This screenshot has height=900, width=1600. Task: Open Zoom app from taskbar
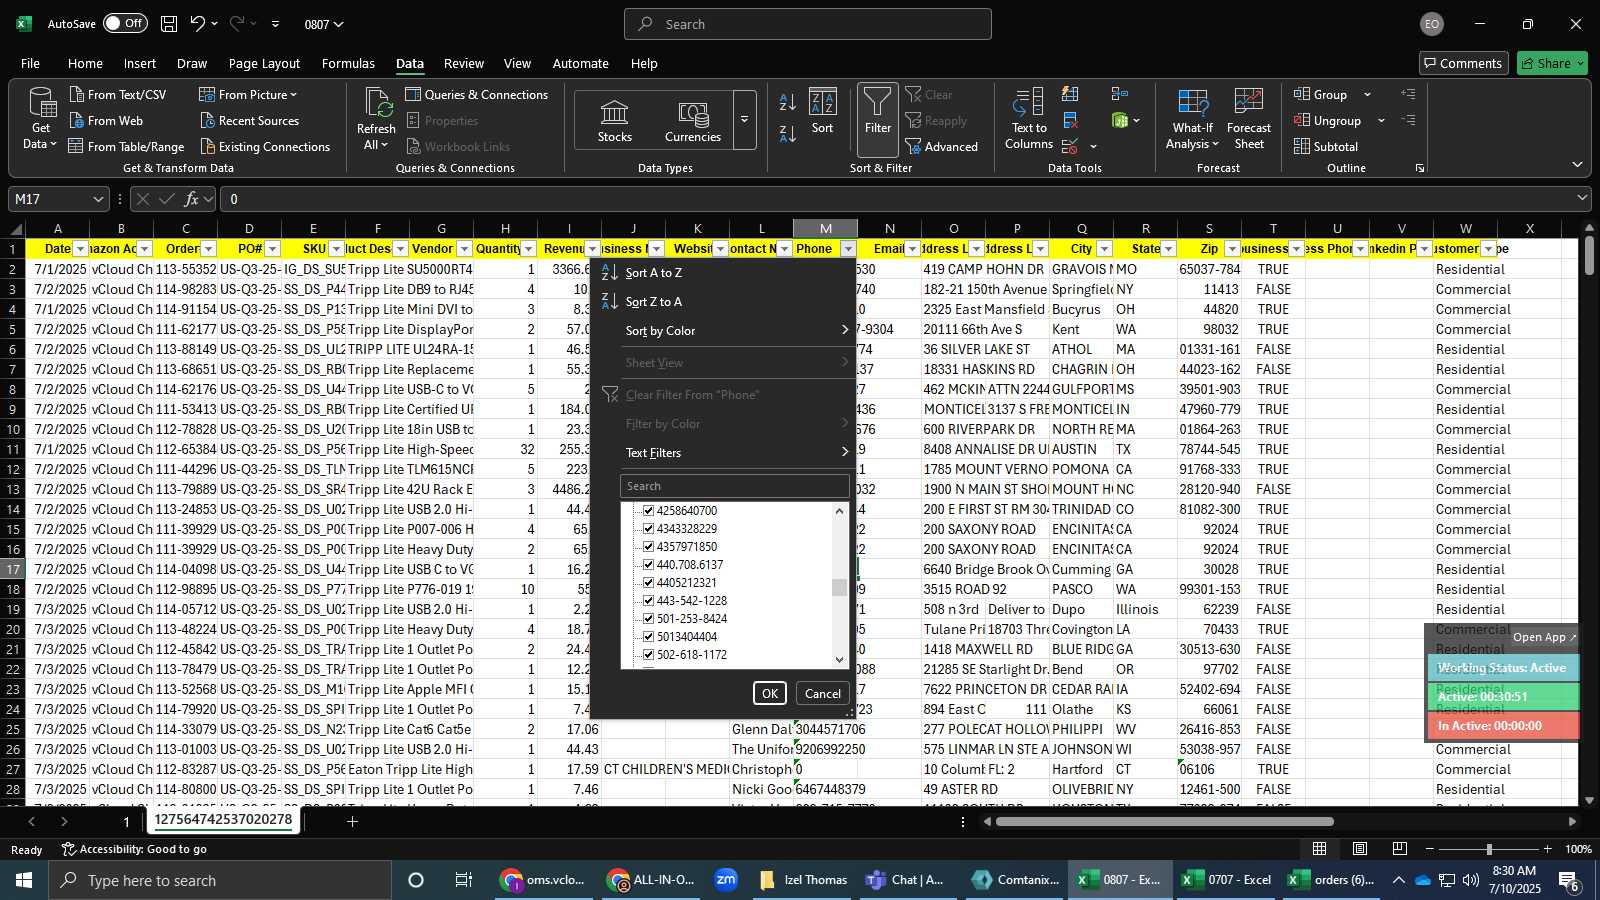[726, 880]
